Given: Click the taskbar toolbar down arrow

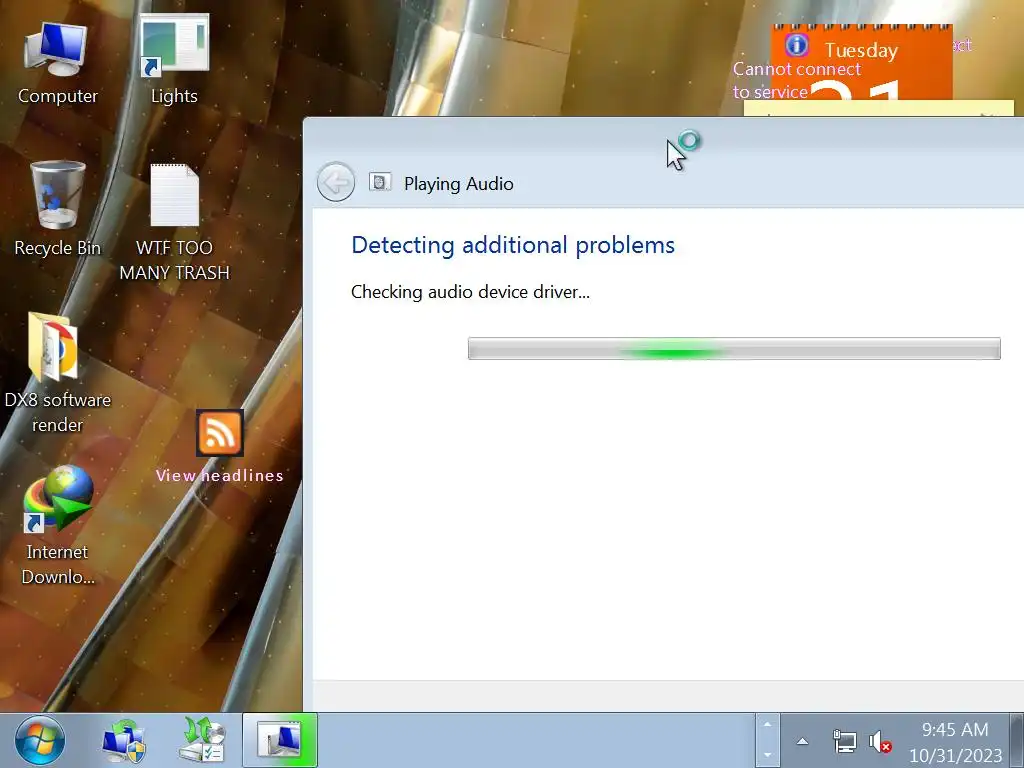Looking at the screenshot, I should (767, 755).
